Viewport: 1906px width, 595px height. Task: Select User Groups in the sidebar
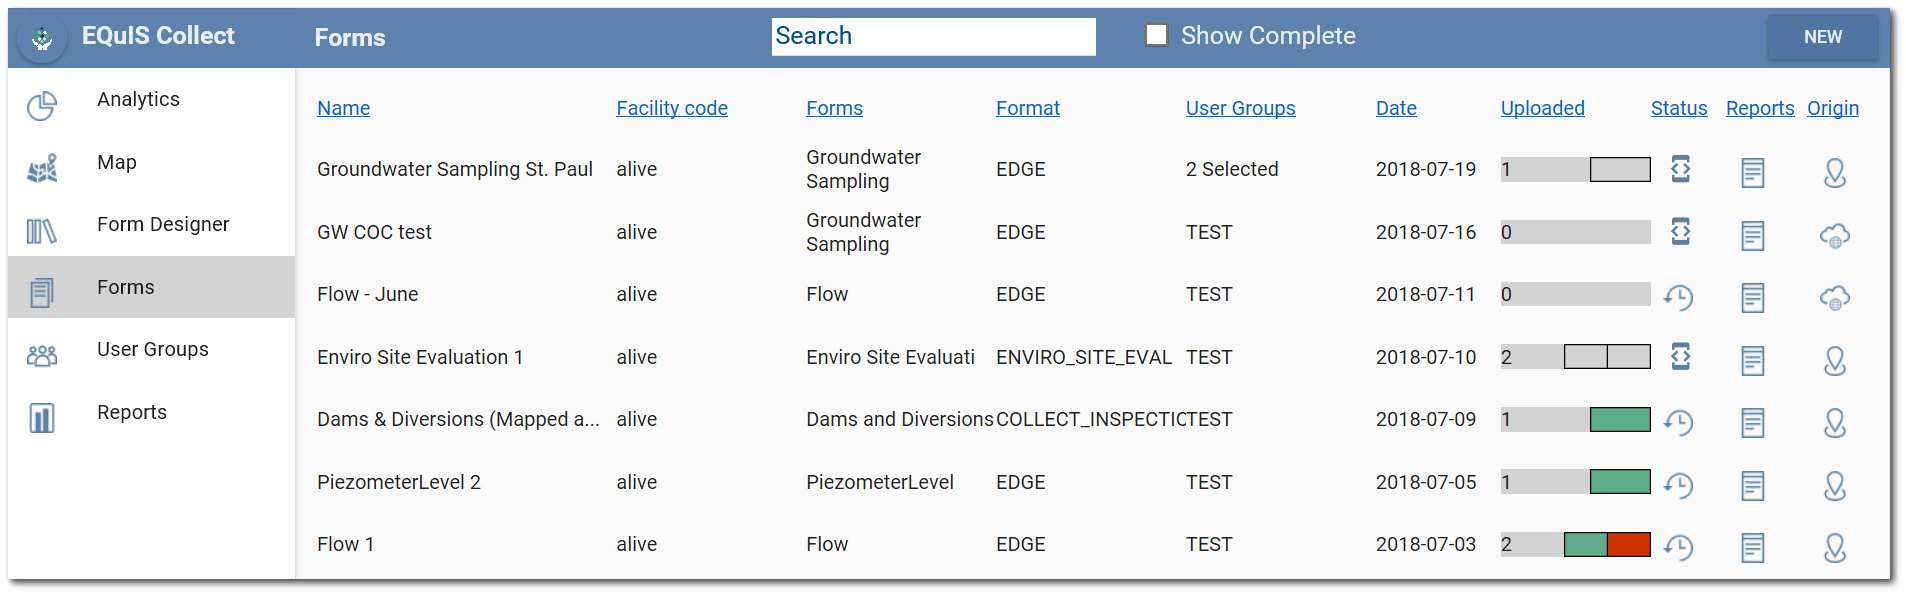point(152,349)
